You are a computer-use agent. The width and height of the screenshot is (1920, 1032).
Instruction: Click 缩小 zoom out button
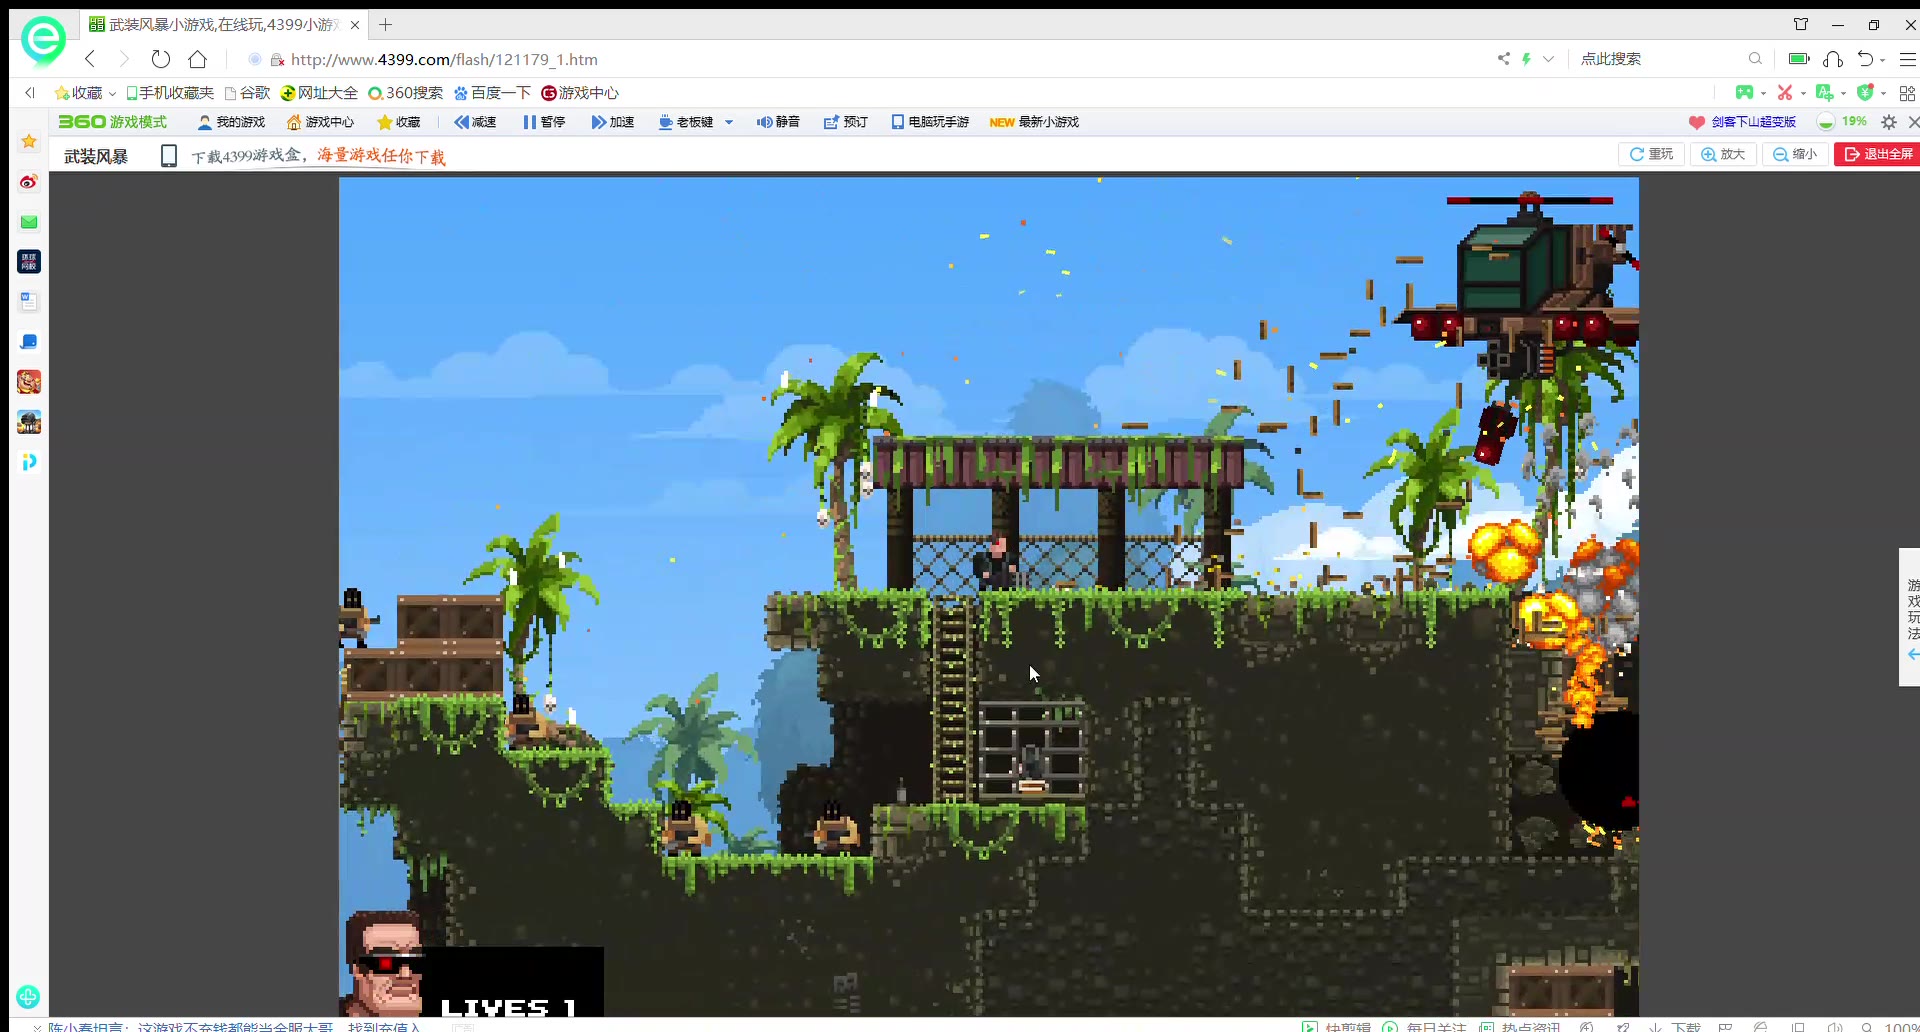coord(1795,154)
